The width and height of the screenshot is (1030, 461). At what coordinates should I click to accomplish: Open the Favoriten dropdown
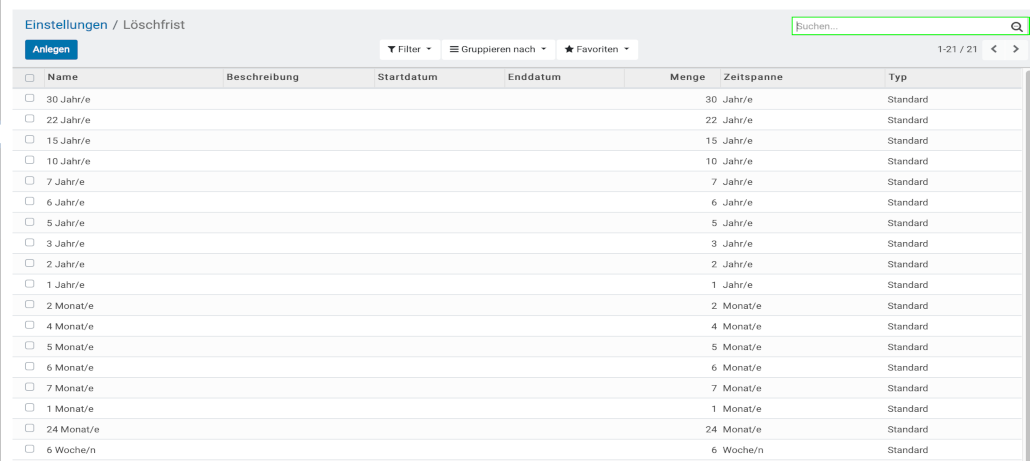[x=597, y=49]
